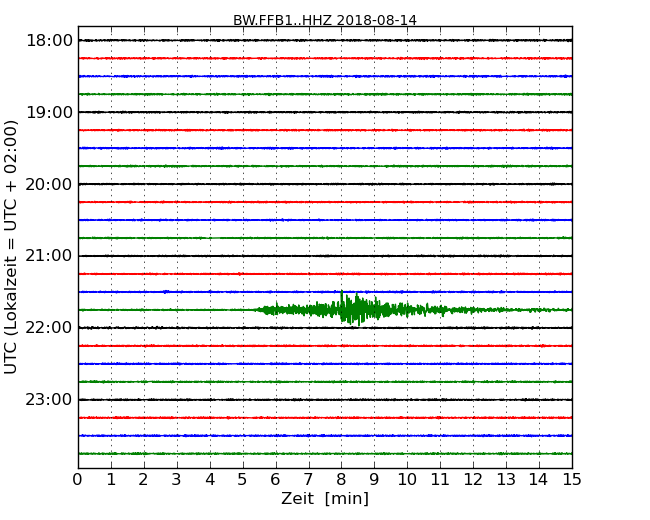Click the 8 minute tick label
650x520 pixels.
[x=341, y=479]
